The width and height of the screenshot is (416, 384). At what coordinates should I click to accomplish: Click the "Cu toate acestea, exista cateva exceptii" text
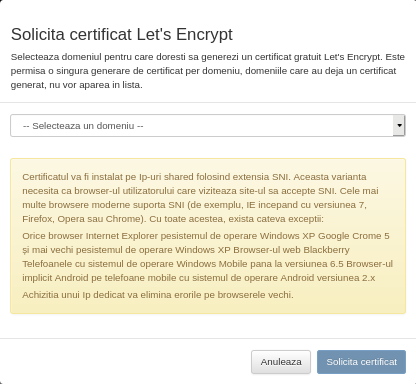(236, 219)
